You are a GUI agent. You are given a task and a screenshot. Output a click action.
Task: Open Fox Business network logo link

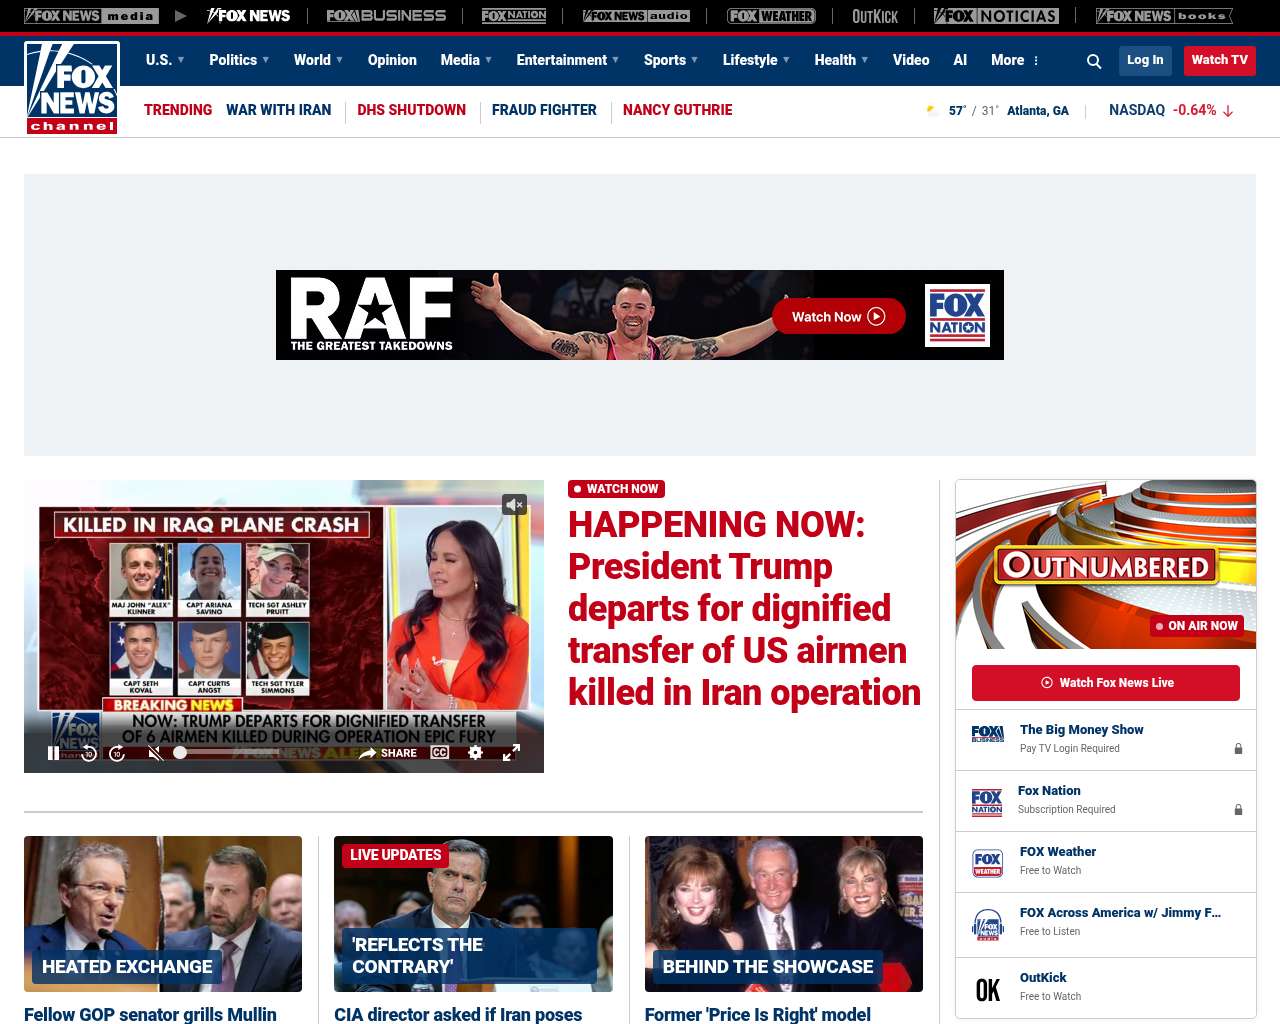[386, 16]
